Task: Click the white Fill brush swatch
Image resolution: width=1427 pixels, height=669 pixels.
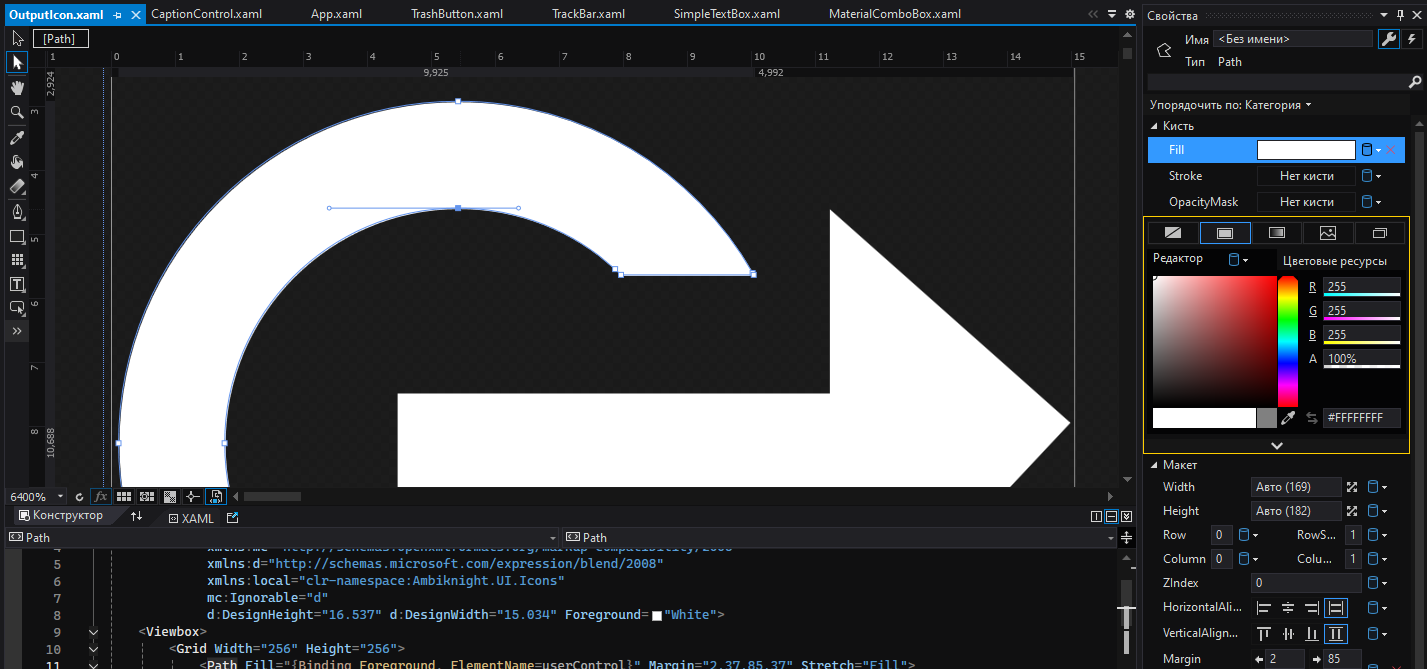Action: point(1306,150)
